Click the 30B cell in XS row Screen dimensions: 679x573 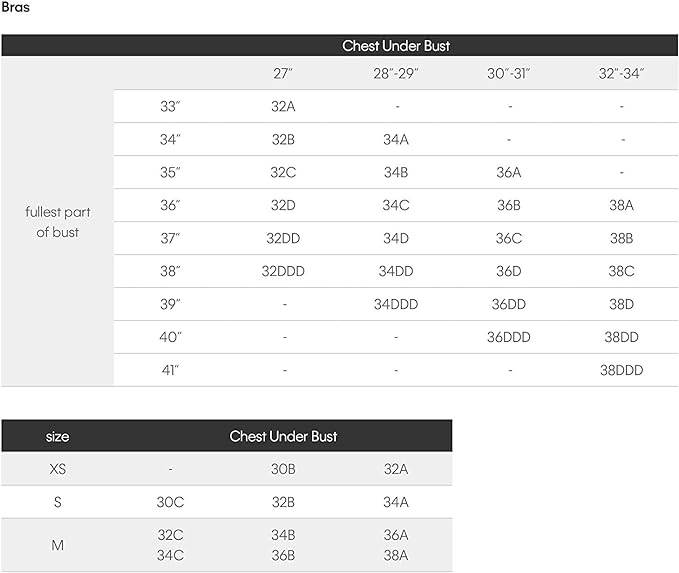283,469
